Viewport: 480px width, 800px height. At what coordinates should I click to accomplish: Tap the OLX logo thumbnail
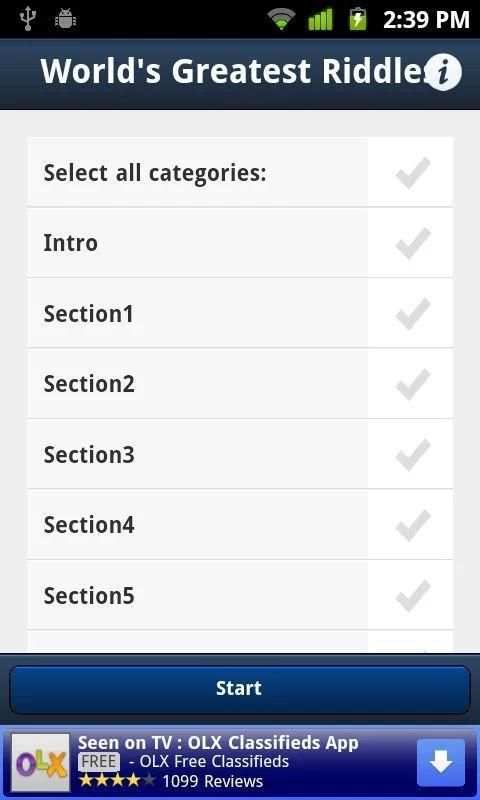pos(41,763)
